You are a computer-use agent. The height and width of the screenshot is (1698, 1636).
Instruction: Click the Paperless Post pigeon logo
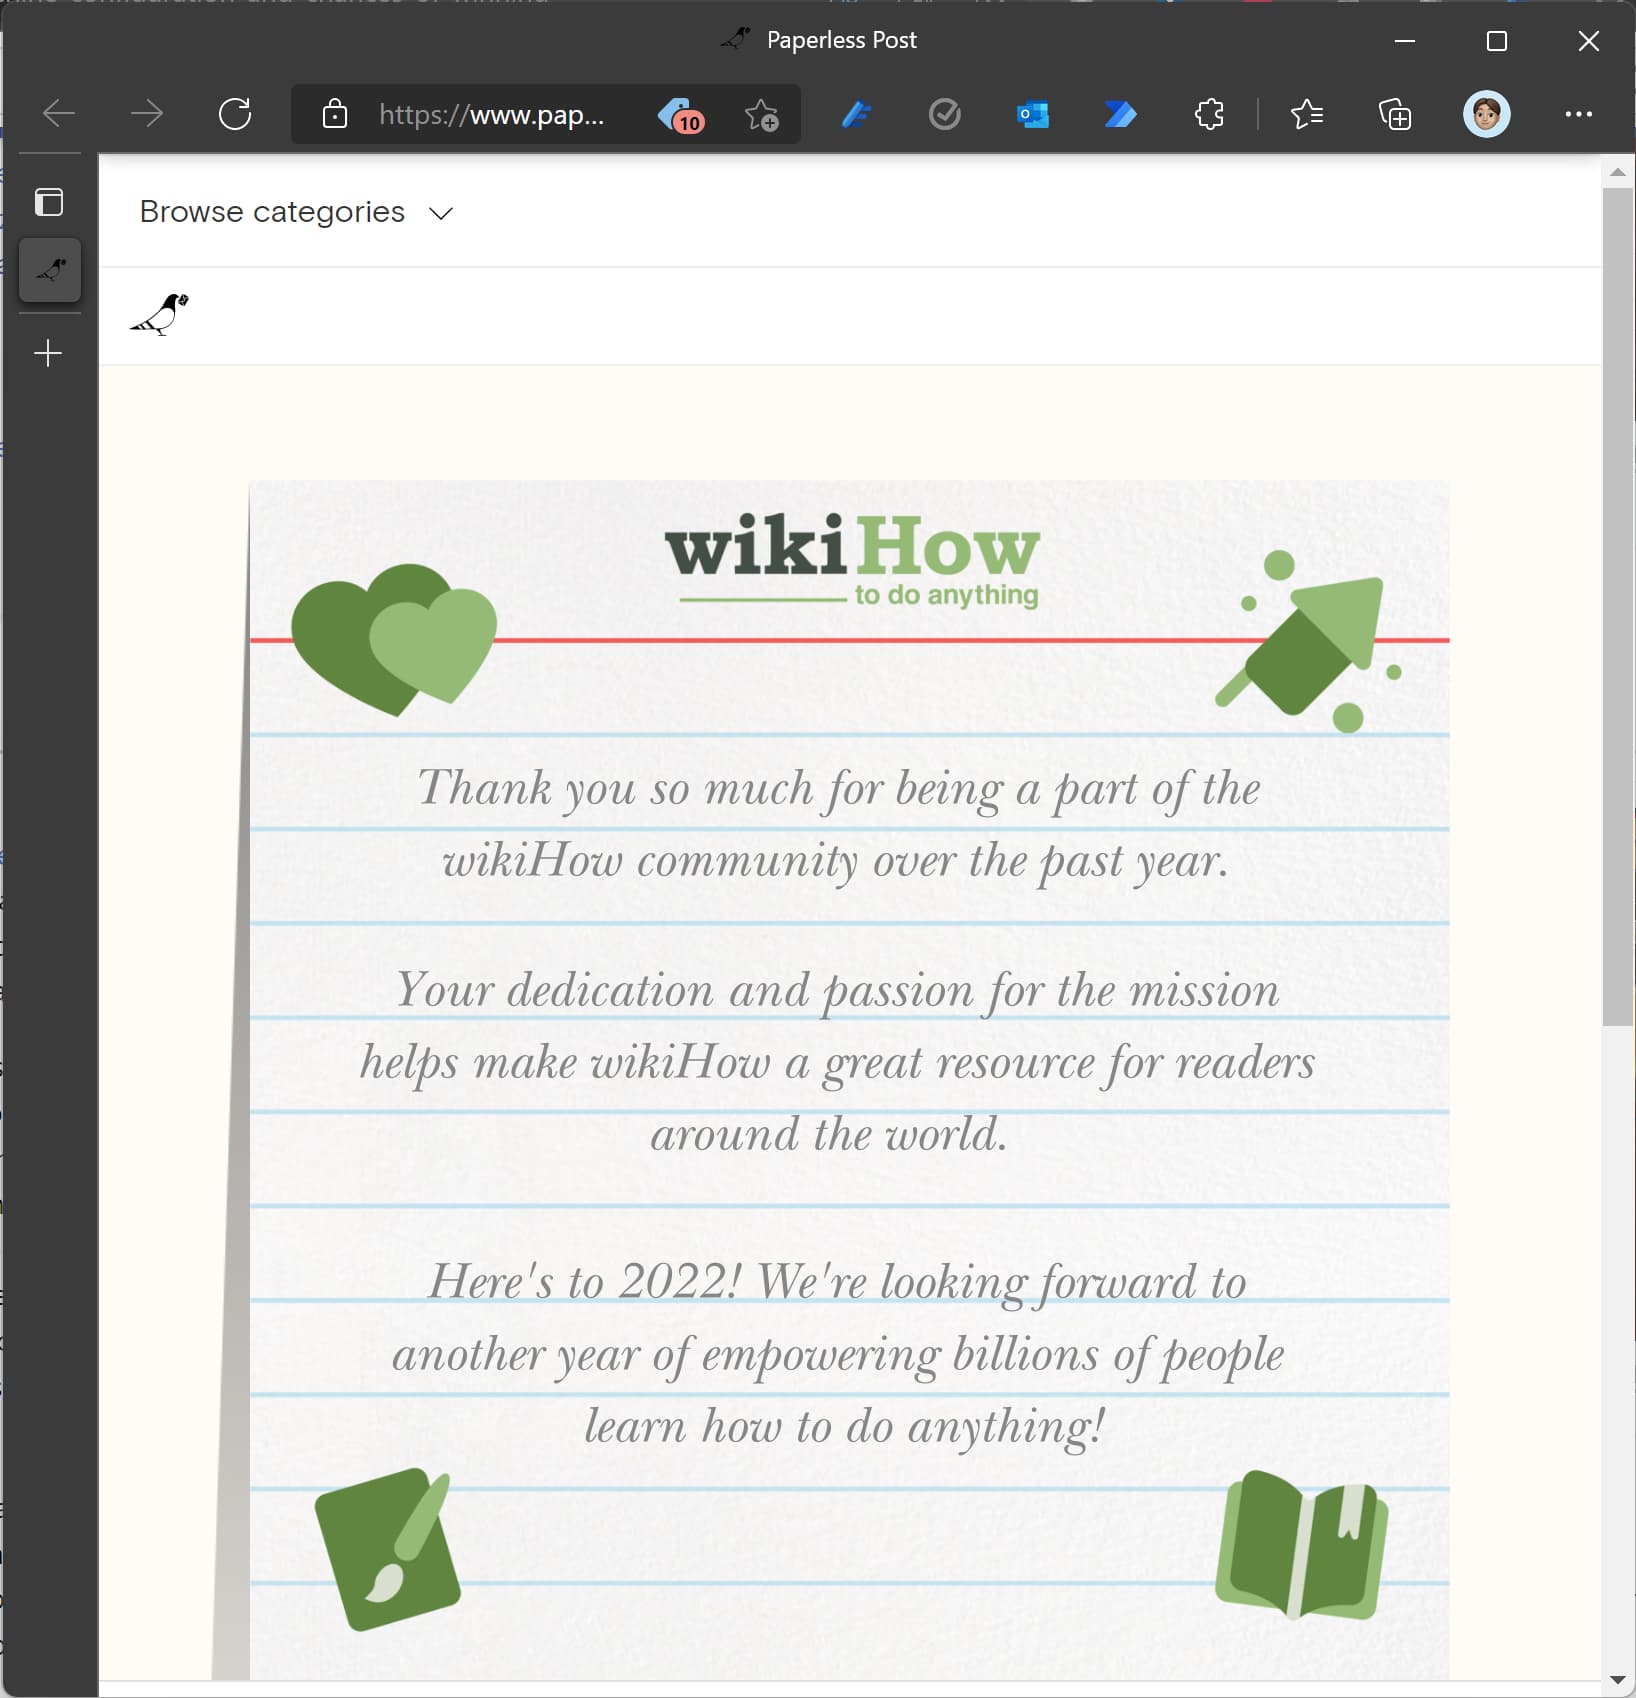[x=160, y=314]
